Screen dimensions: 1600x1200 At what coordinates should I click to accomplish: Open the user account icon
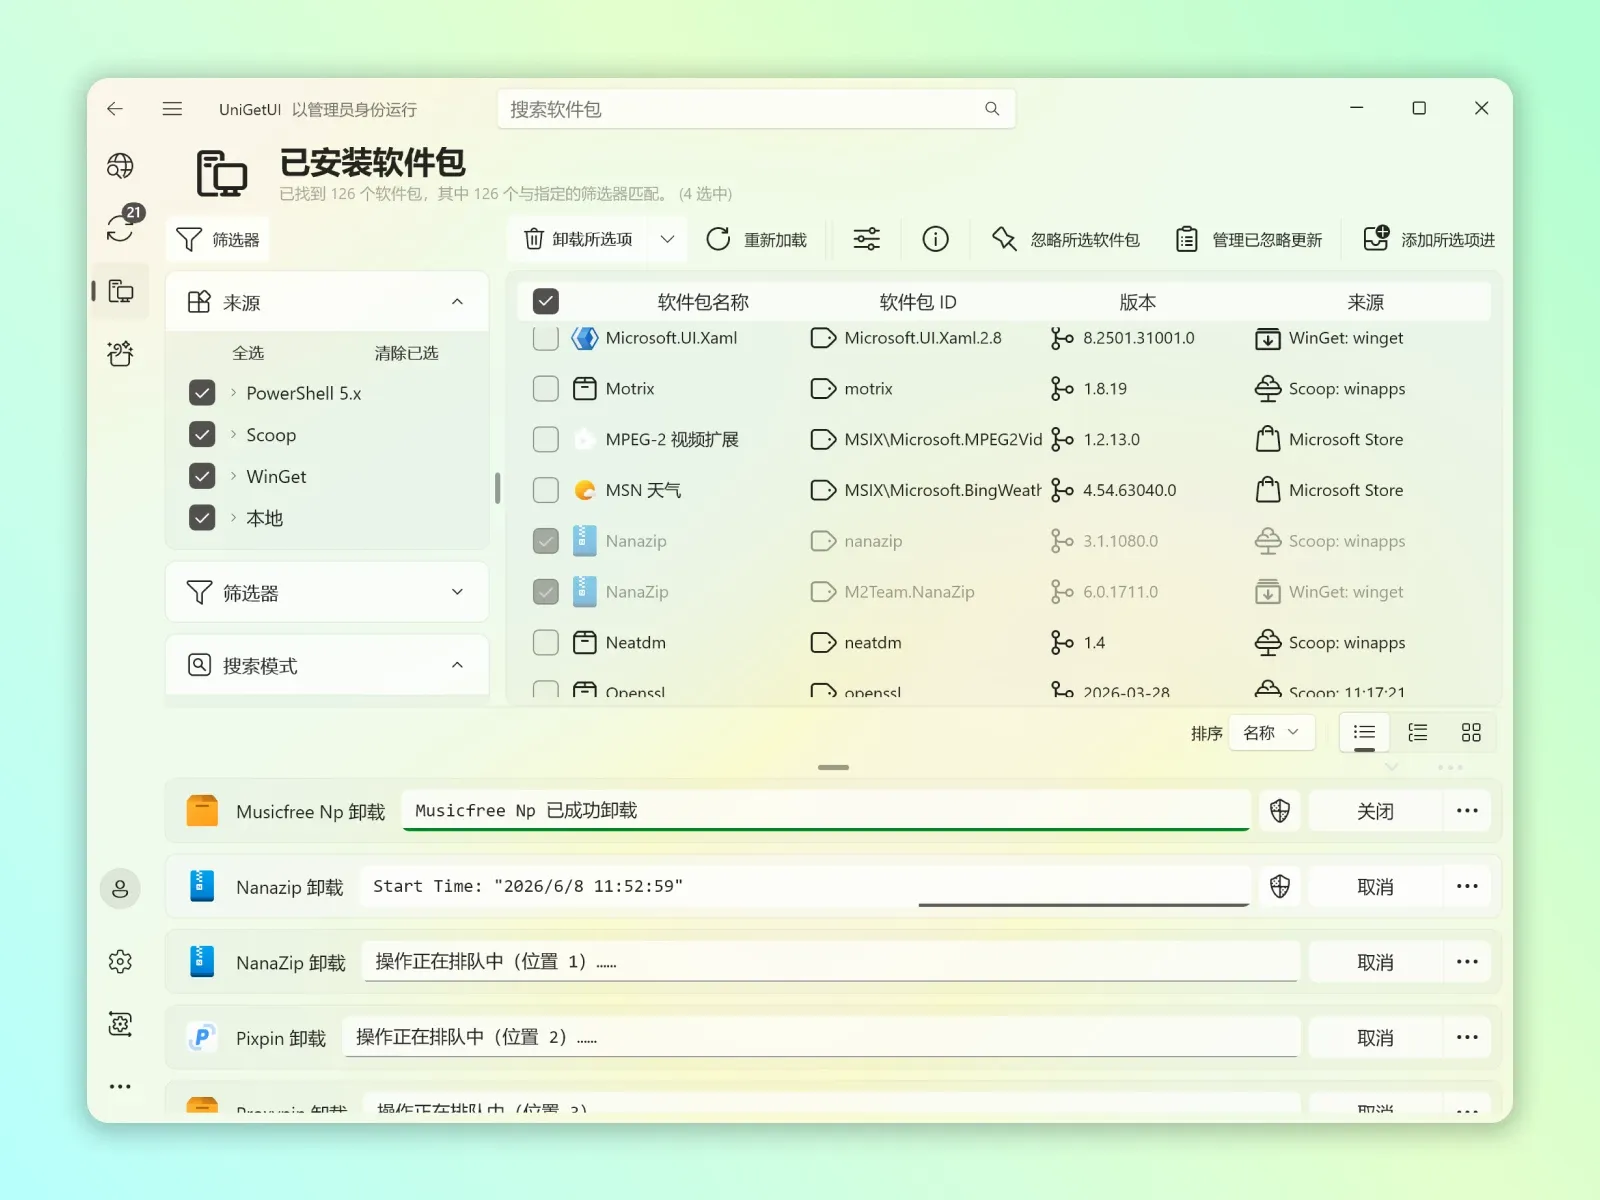(120, 888)
